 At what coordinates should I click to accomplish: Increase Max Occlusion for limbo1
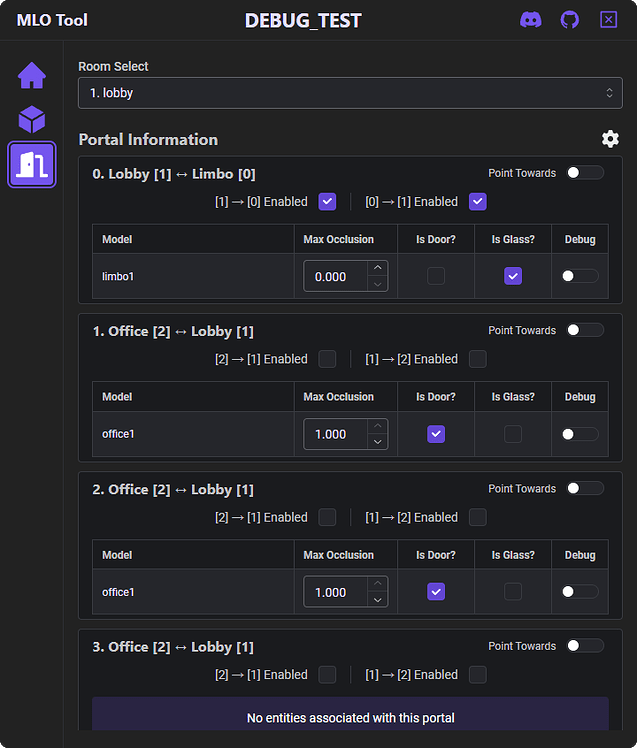tap(377, 268)
